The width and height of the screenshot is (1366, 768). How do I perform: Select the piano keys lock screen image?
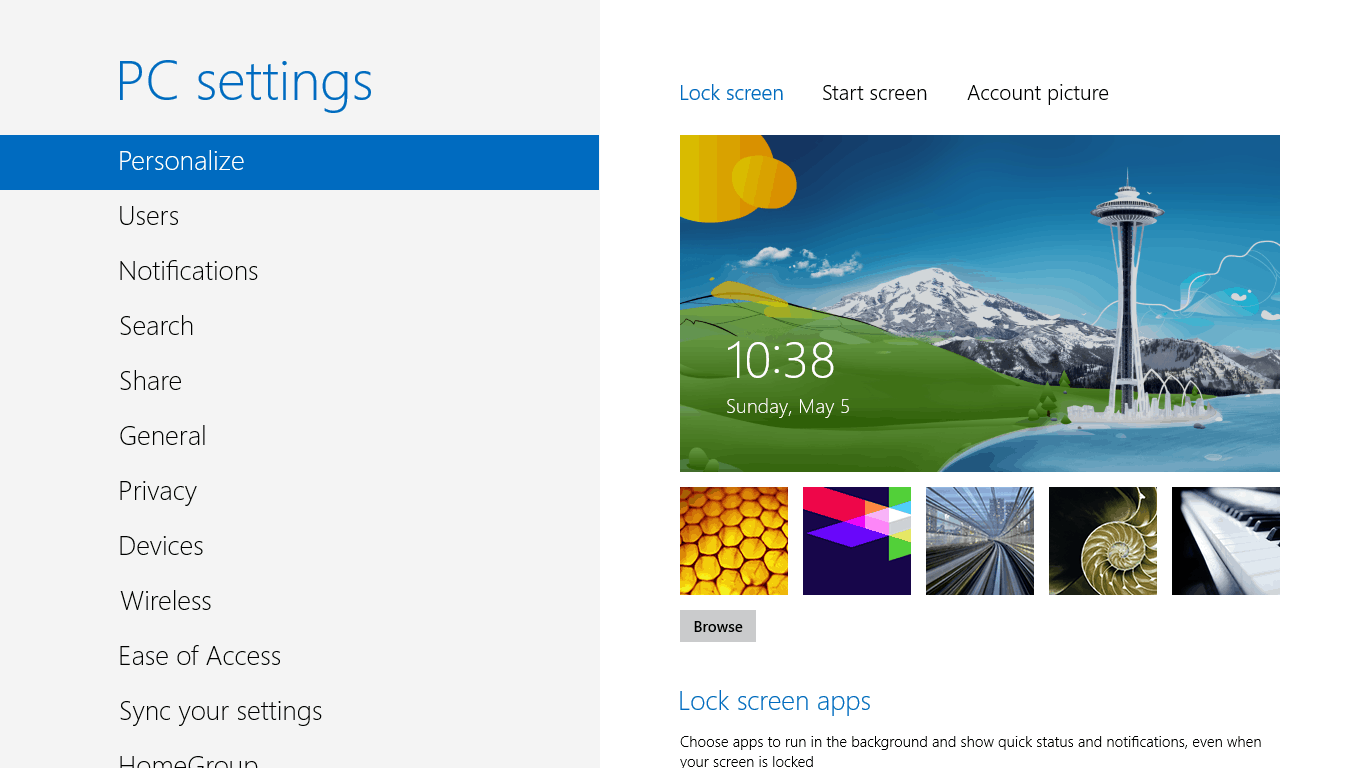1225,540
